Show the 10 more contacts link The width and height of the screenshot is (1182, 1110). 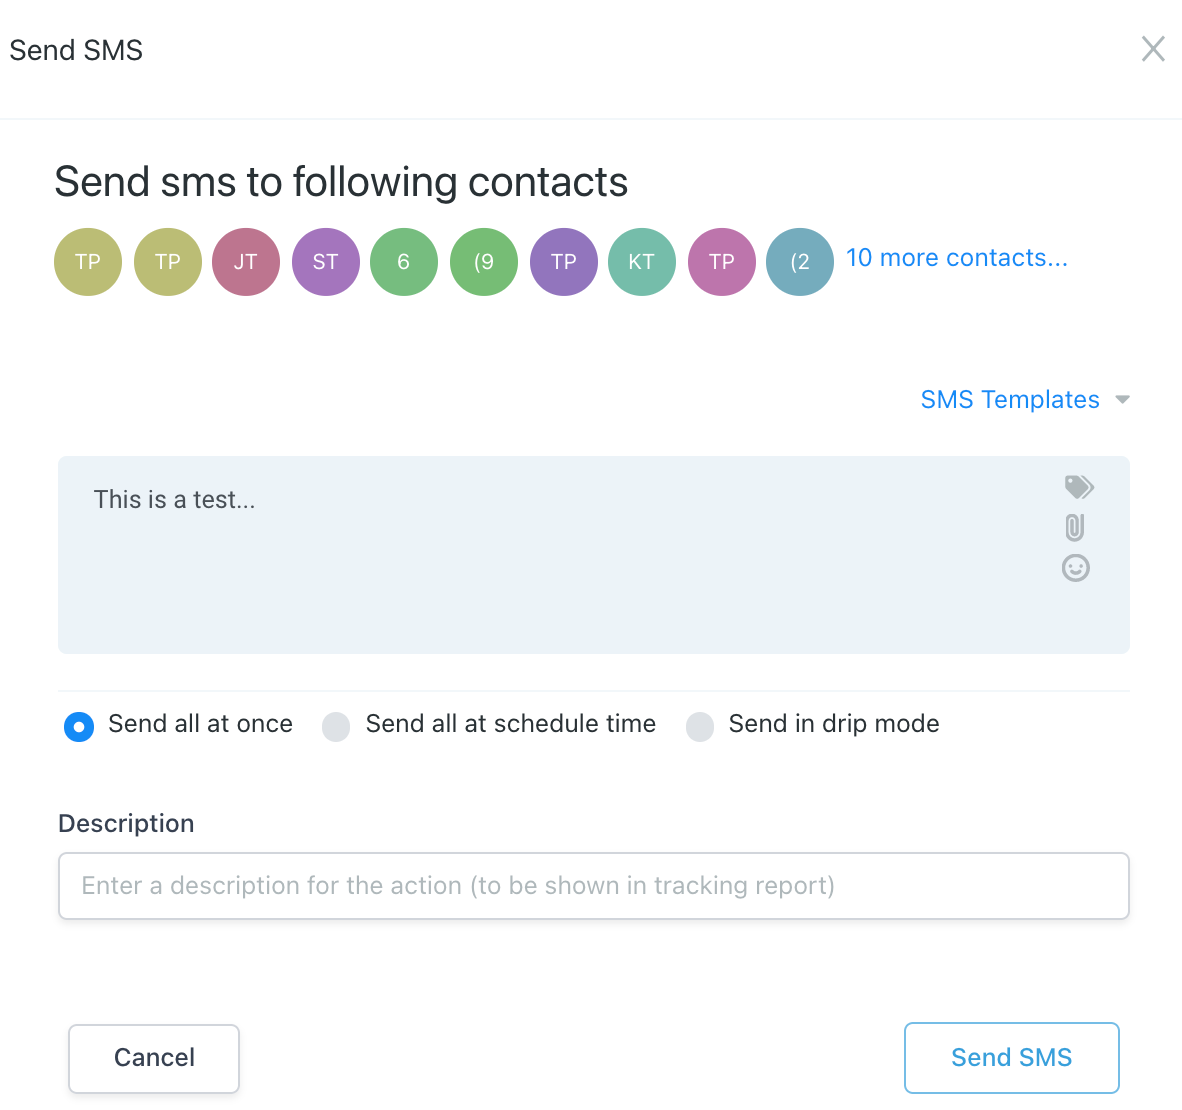tap(957, 258)
